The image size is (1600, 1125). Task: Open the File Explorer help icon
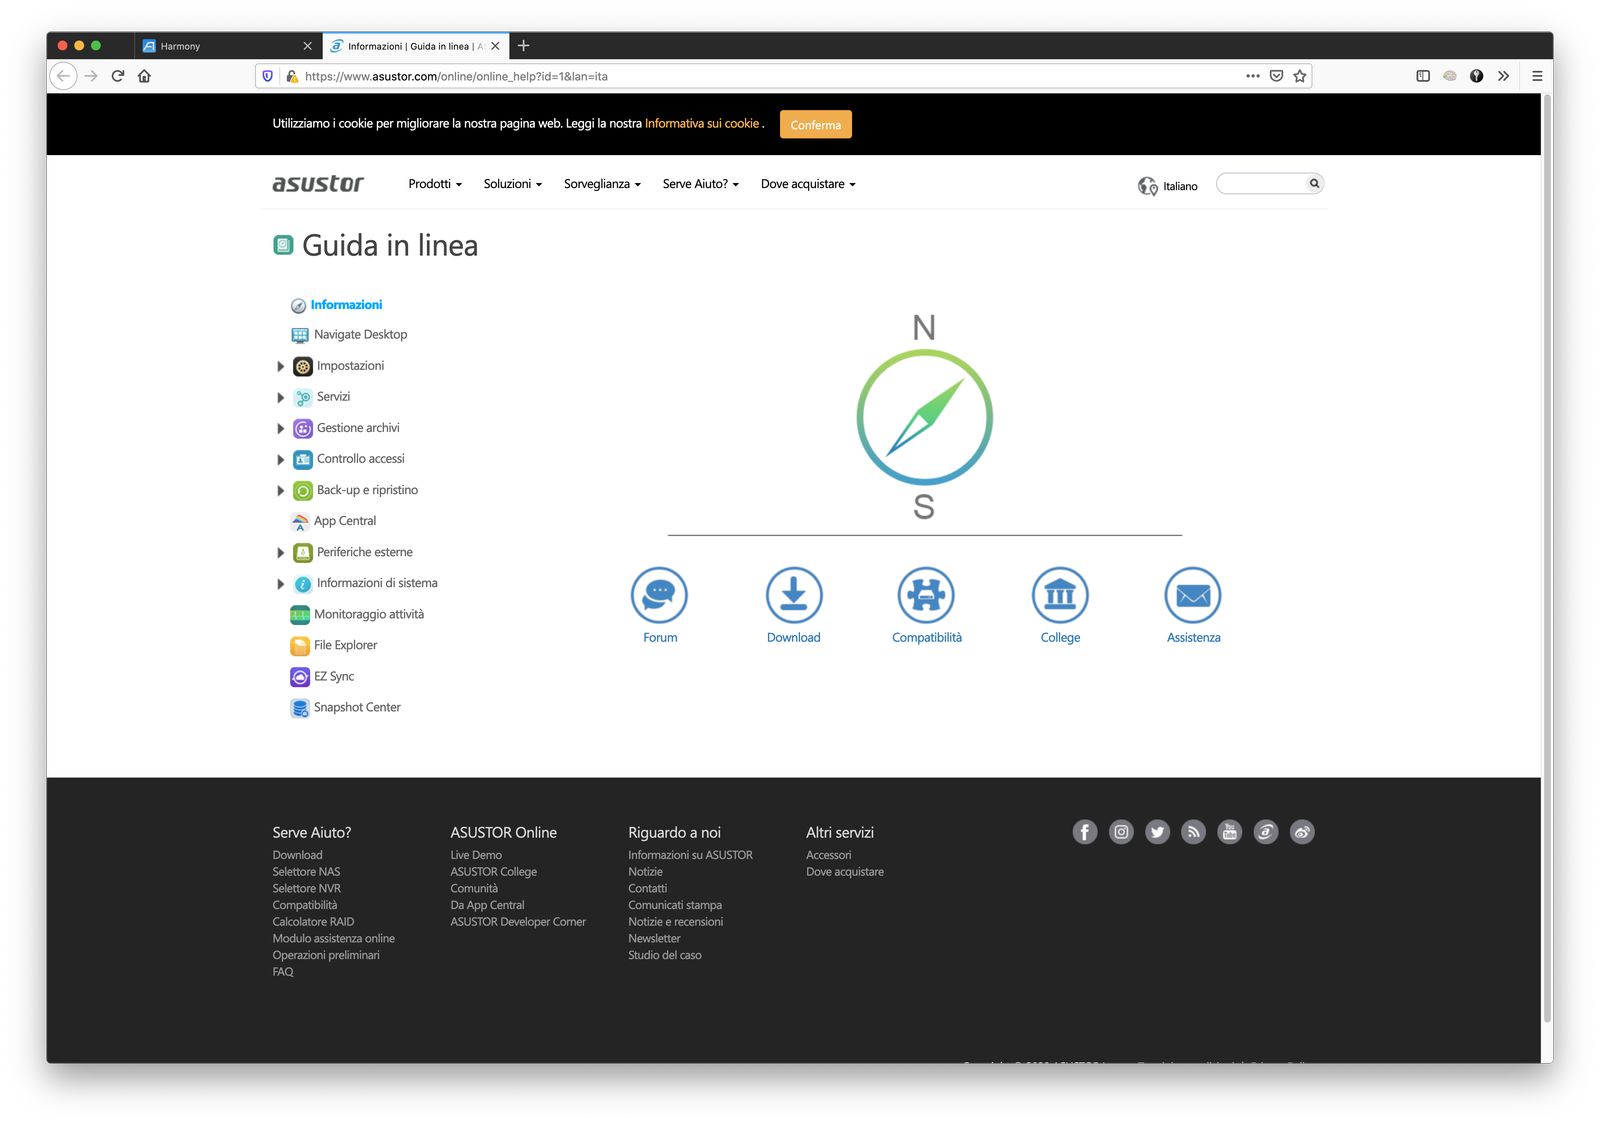click(x=300, y=646)
